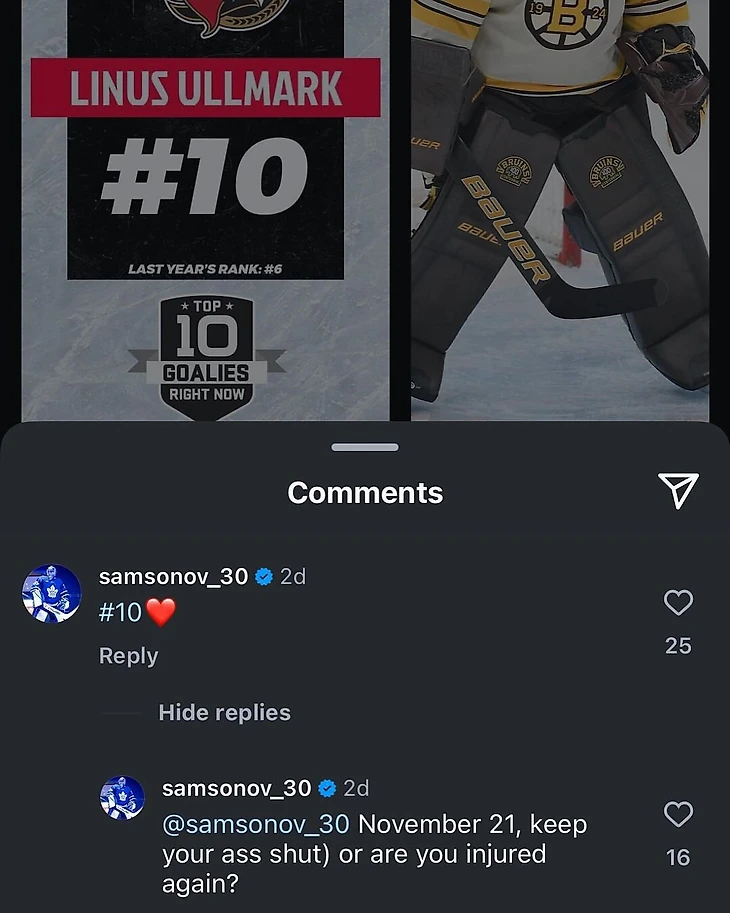Open samsonov_30 avatar on top comment

point(52,593)
